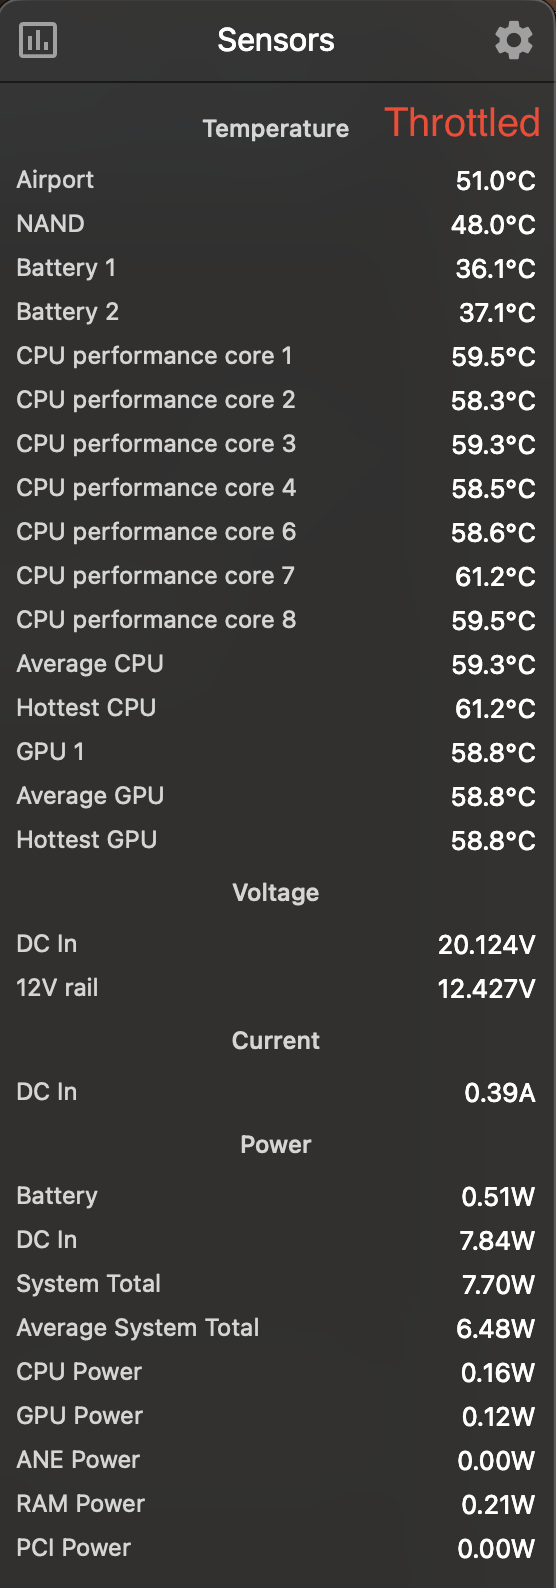Screen dimensions: 556x1588
Task: Click the ANE Power row
Action: point(278,1460)
